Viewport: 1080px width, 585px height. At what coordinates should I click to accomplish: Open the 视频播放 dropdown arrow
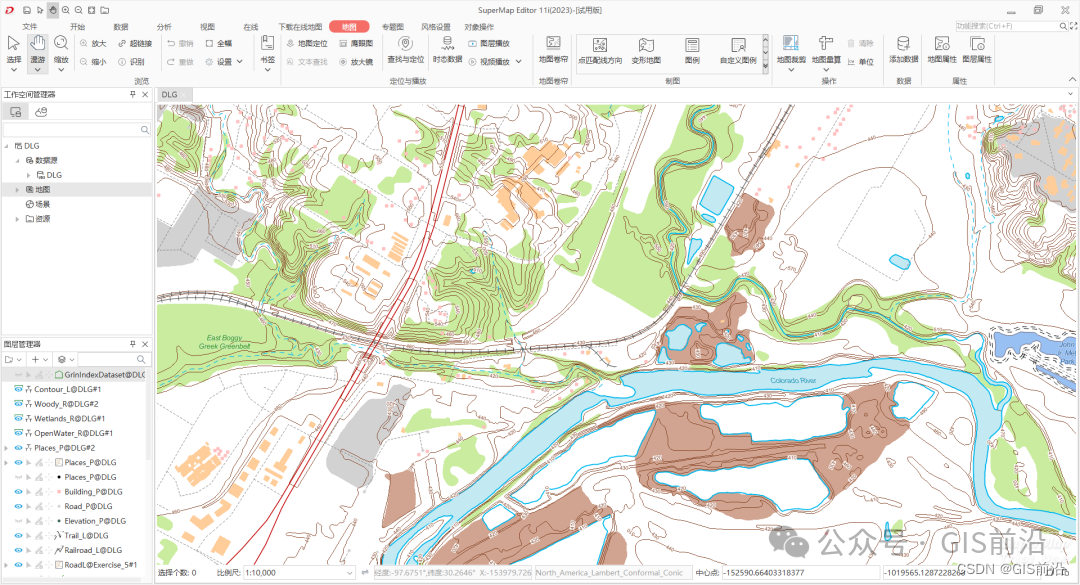coord(519,62)
